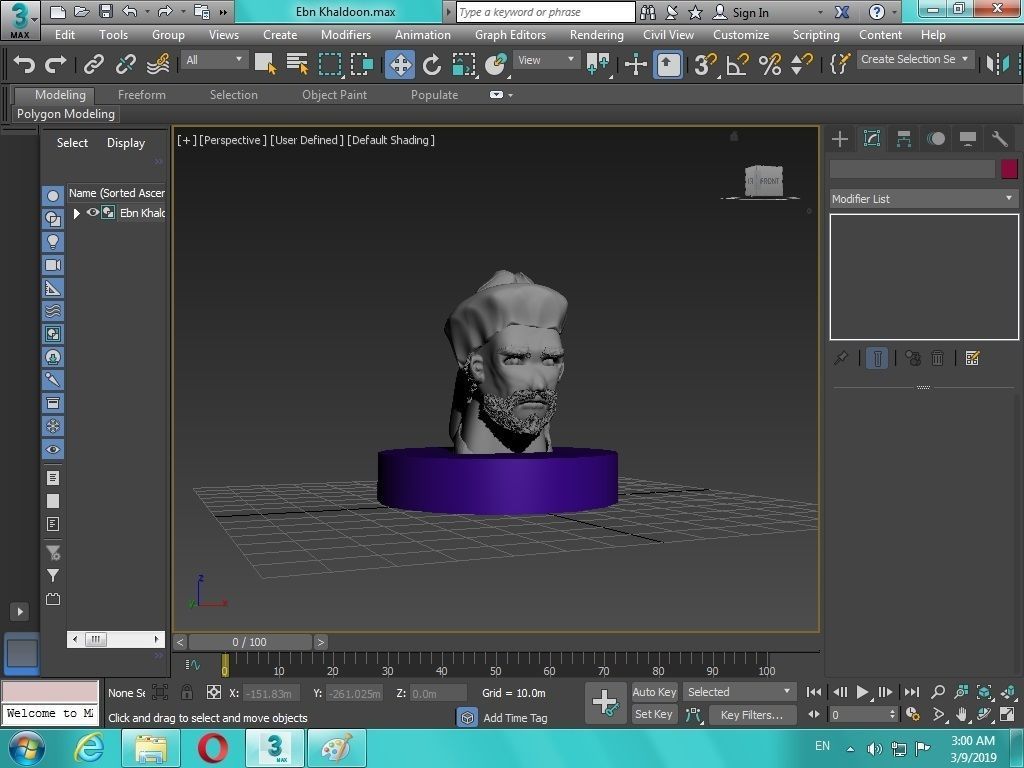Open Key Filters dialog

[752, 715]
